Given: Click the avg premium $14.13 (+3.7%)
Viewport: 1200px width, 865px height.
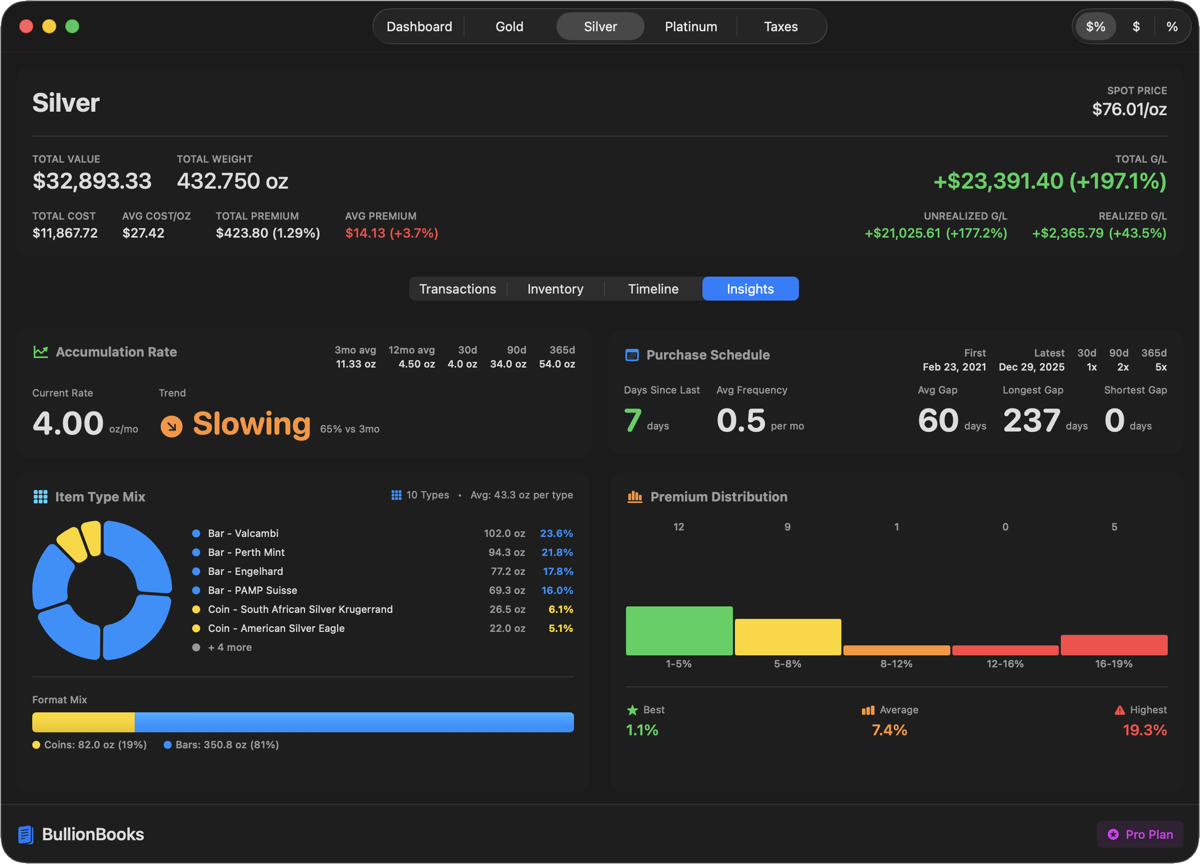Looking at the screenshot, I should tap(392, 233).
